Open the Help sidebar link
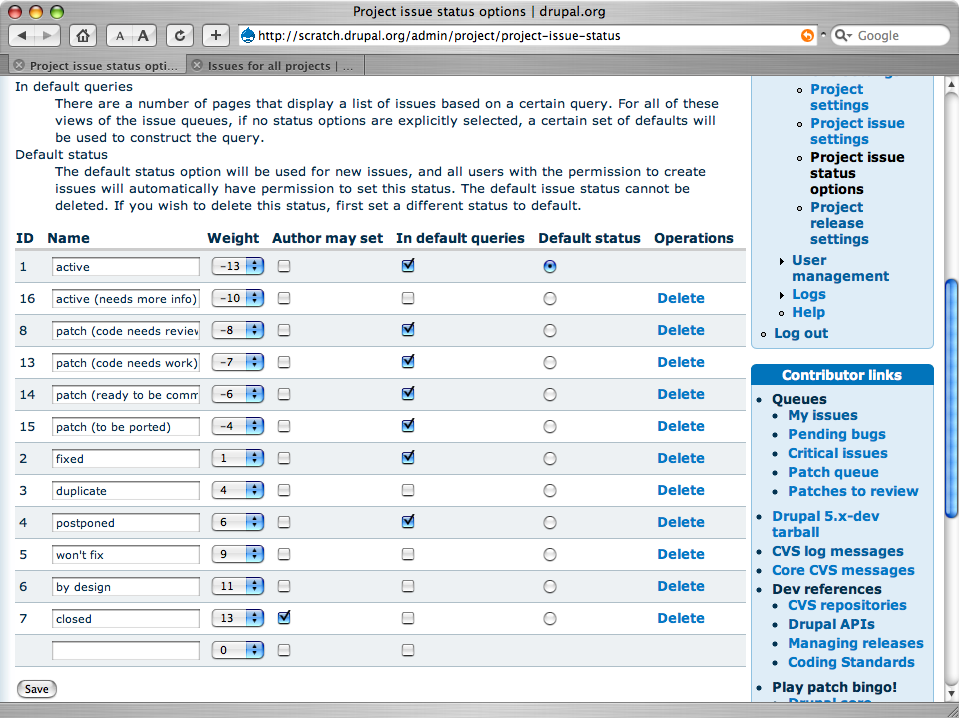The image size is (959, 718). (x=809, y=312)
